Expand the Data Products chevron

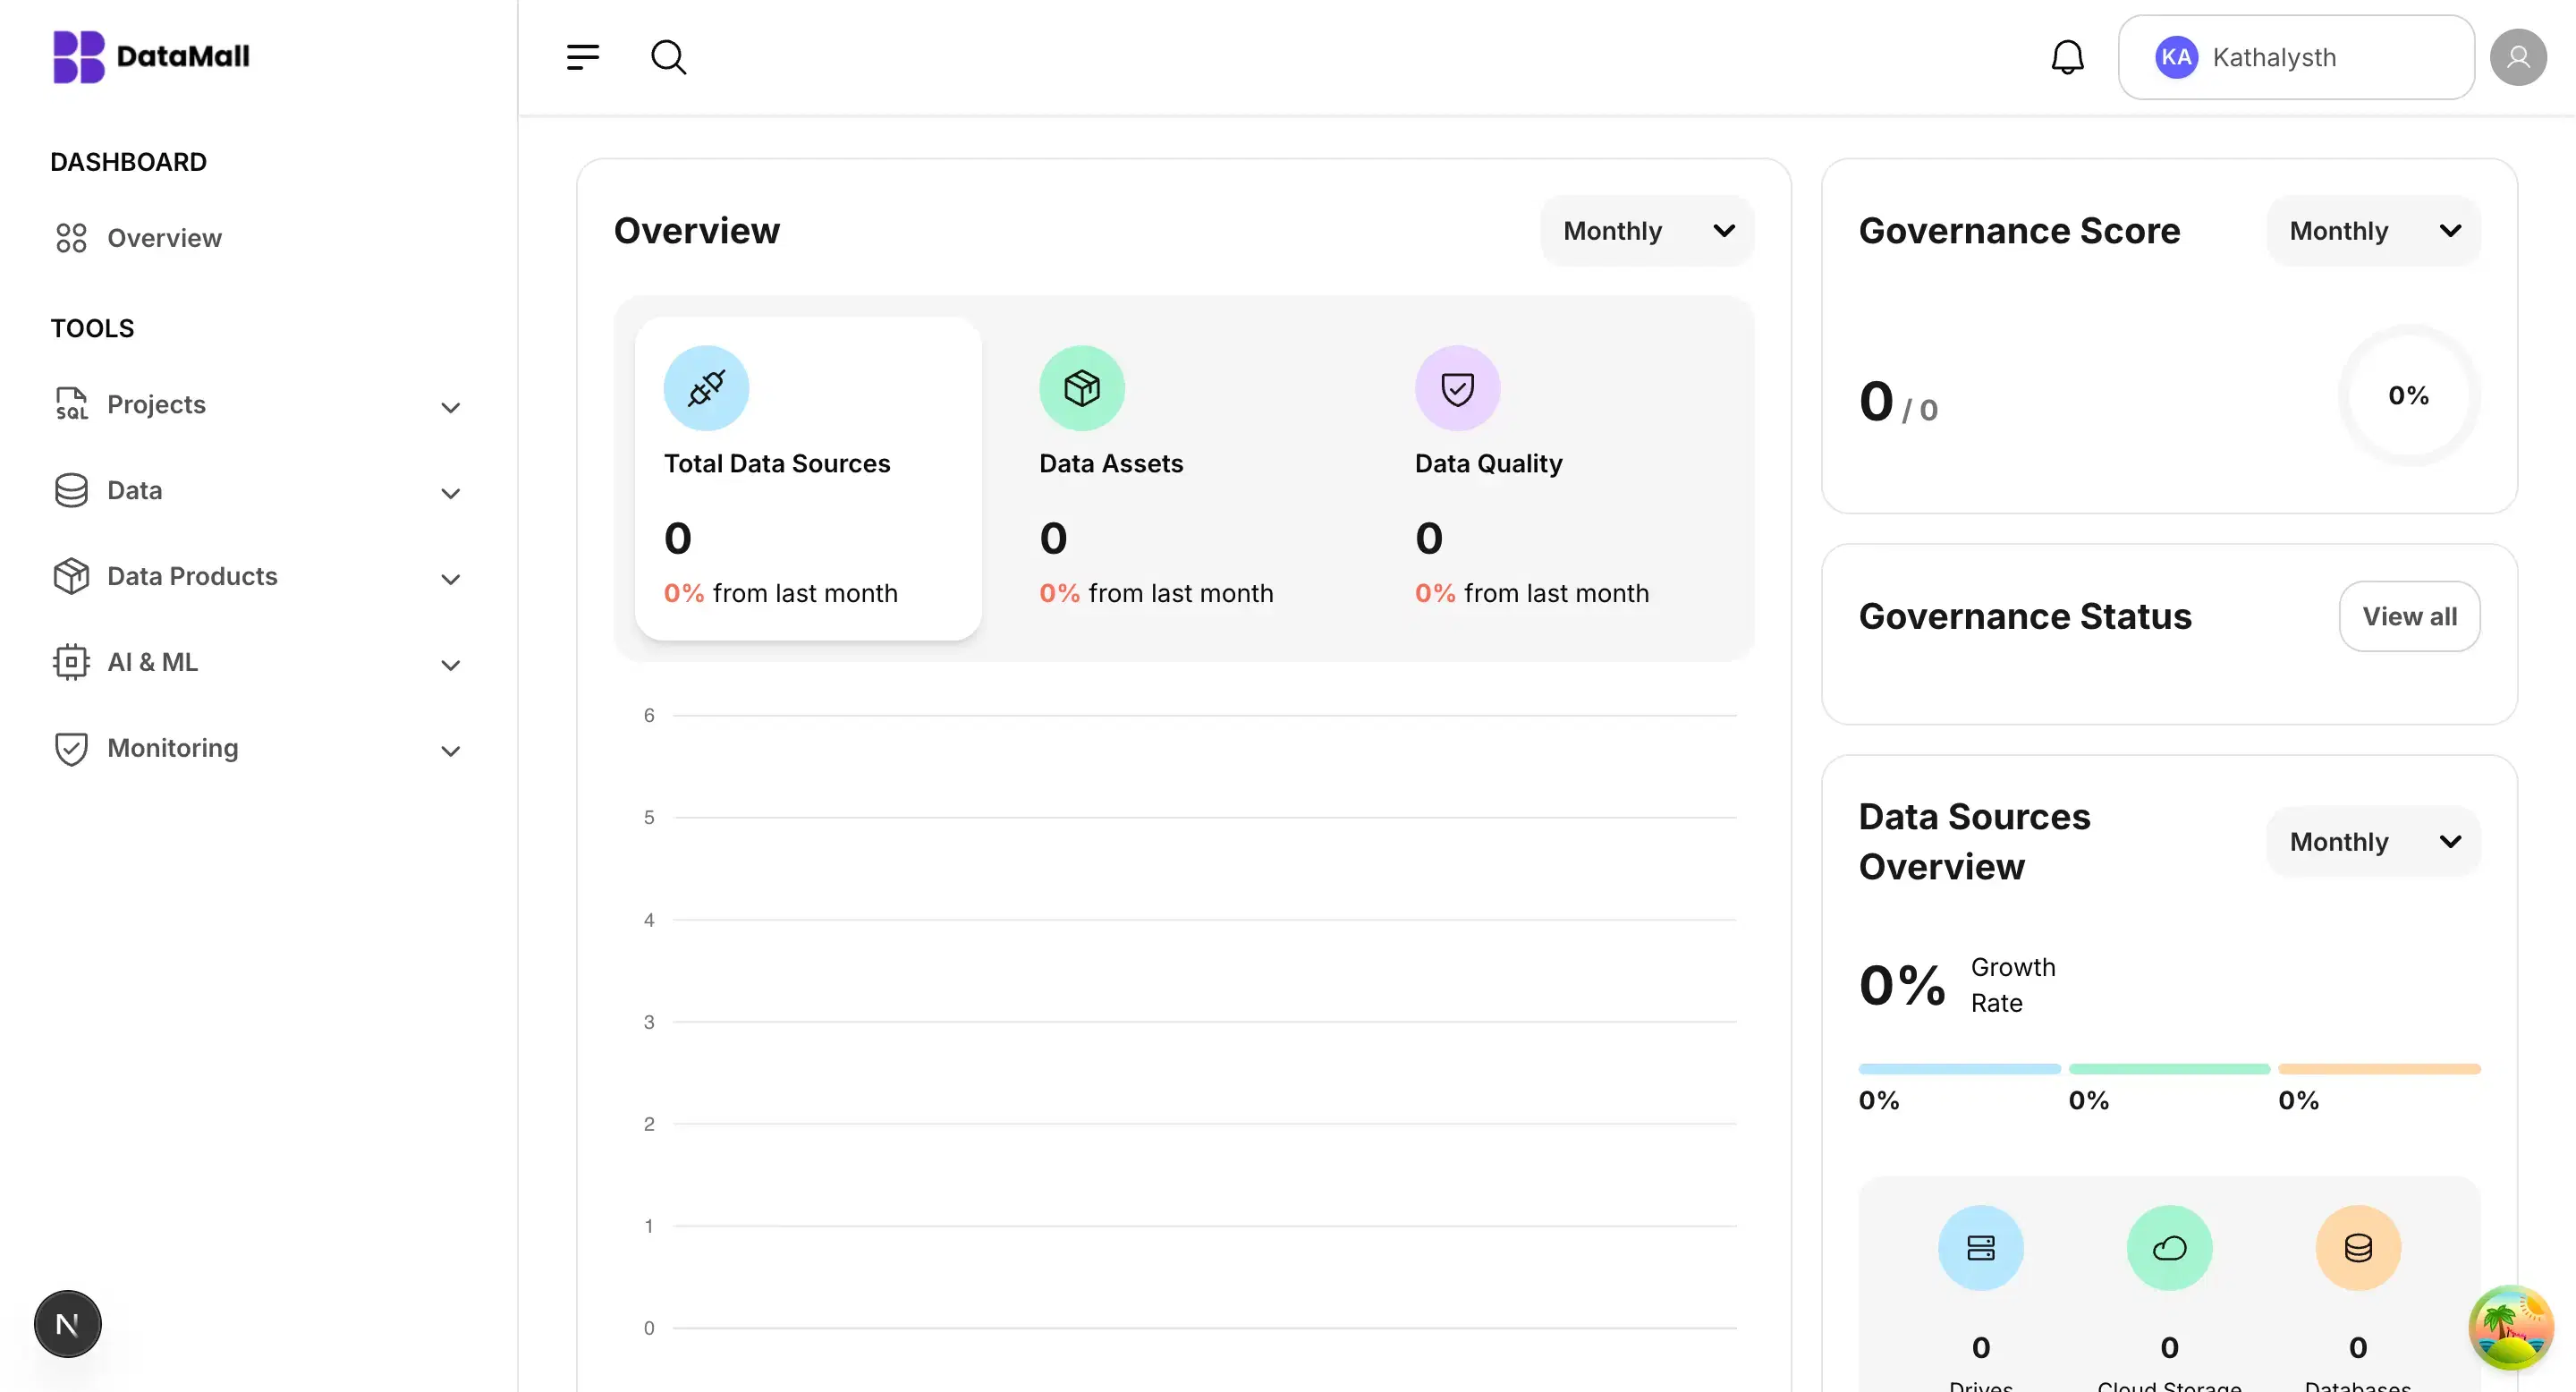click(451, 579)
